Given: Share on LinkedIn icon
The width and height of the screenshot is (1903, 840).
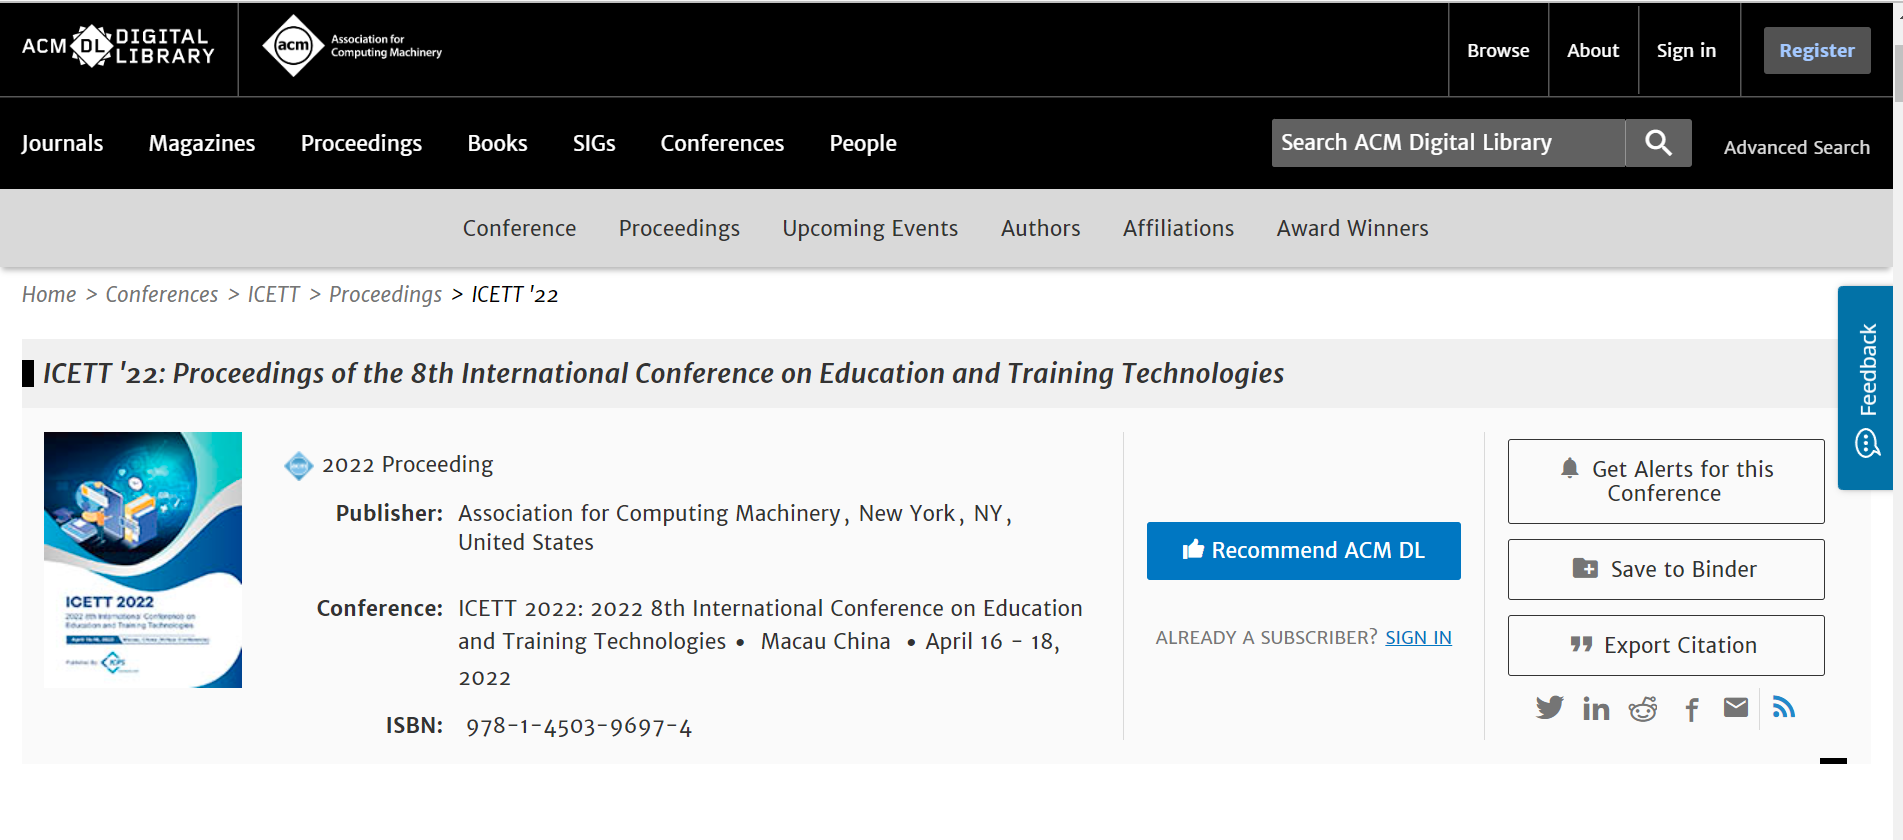Looking at the screenshot, I should pos(1596,709).
